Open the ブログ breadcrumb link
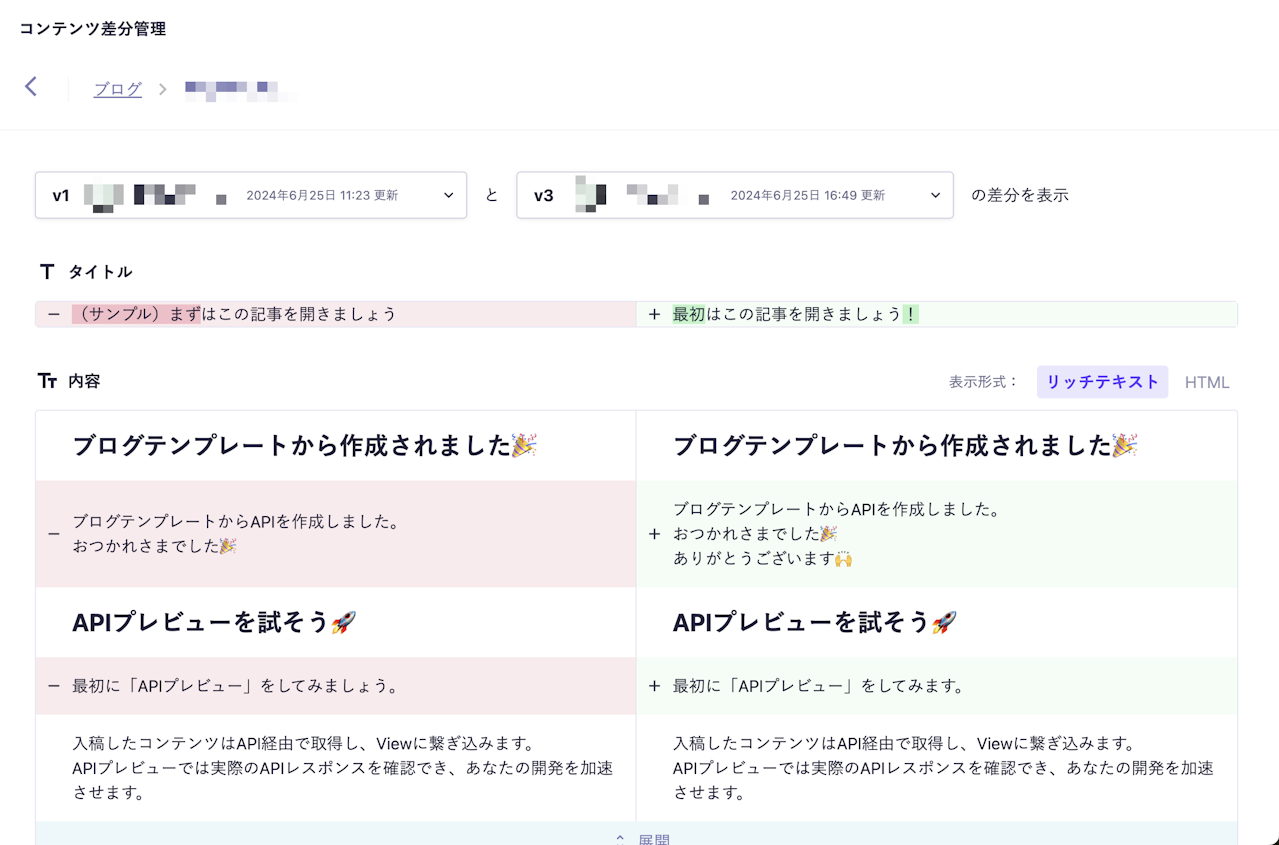Image resolution: width=1279 pixels, height=845 pixels. (x=117, y=88)
